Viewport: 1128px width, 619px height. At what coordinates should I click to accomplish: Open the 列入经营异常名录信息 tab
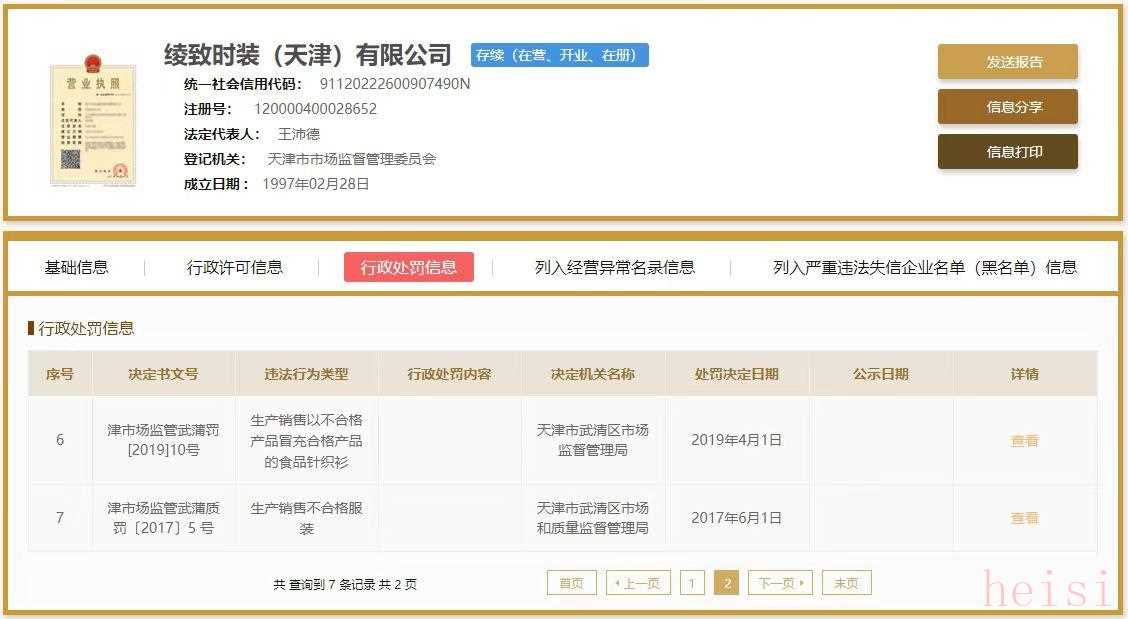tap(614, 267)
